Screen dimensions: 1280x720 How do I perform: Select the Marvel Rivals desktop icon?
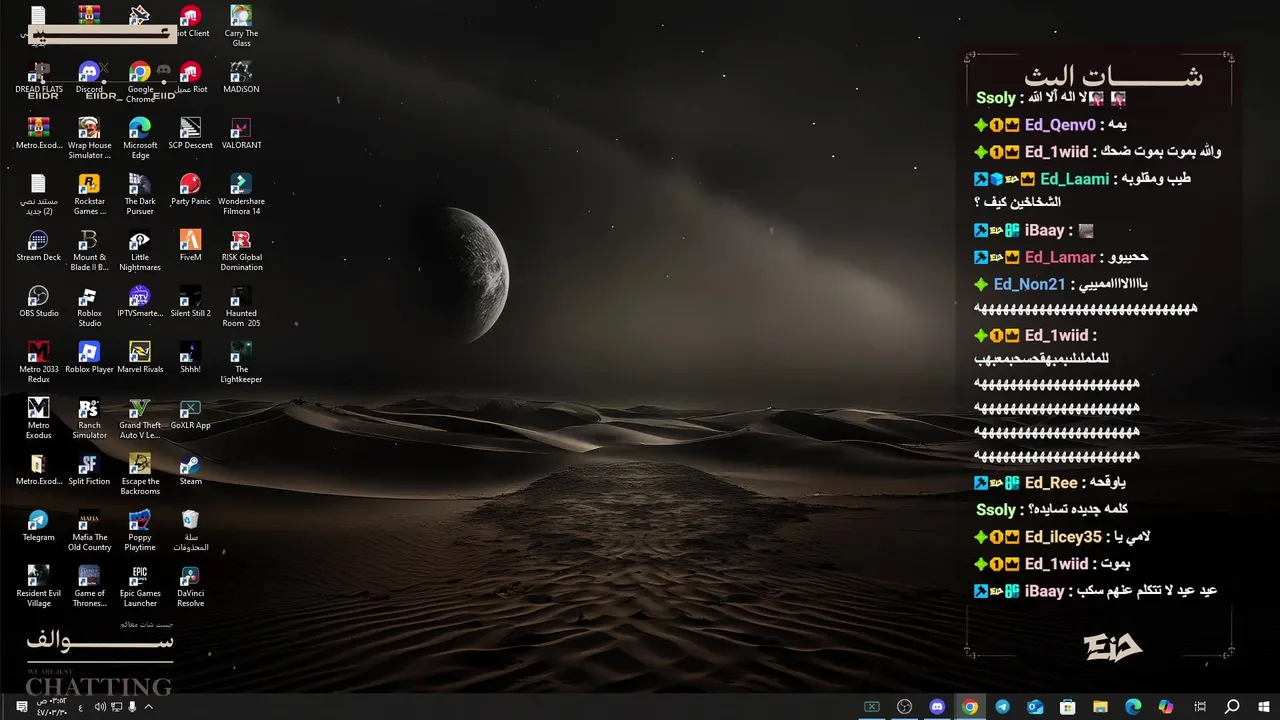click(x=140, y=357)
